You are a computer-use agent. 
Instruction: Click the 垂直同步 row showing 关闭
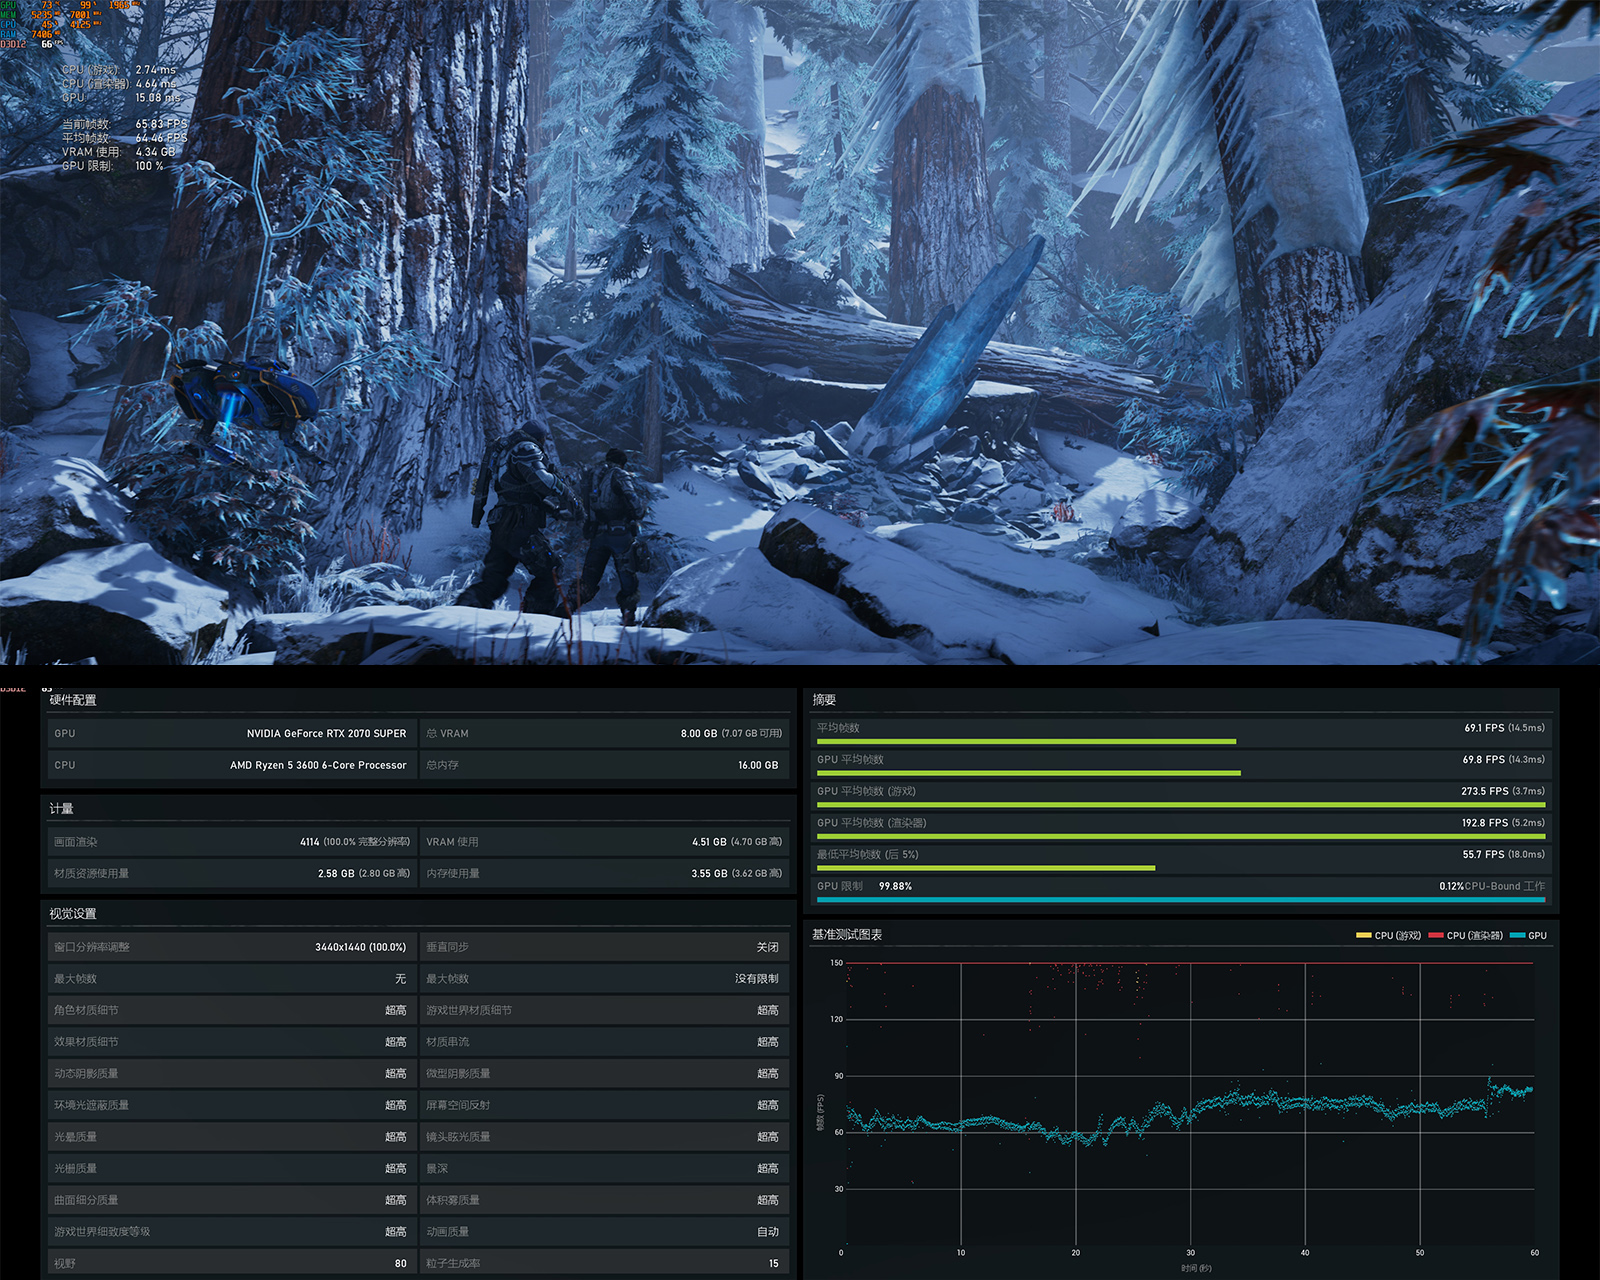click(603, 947)
